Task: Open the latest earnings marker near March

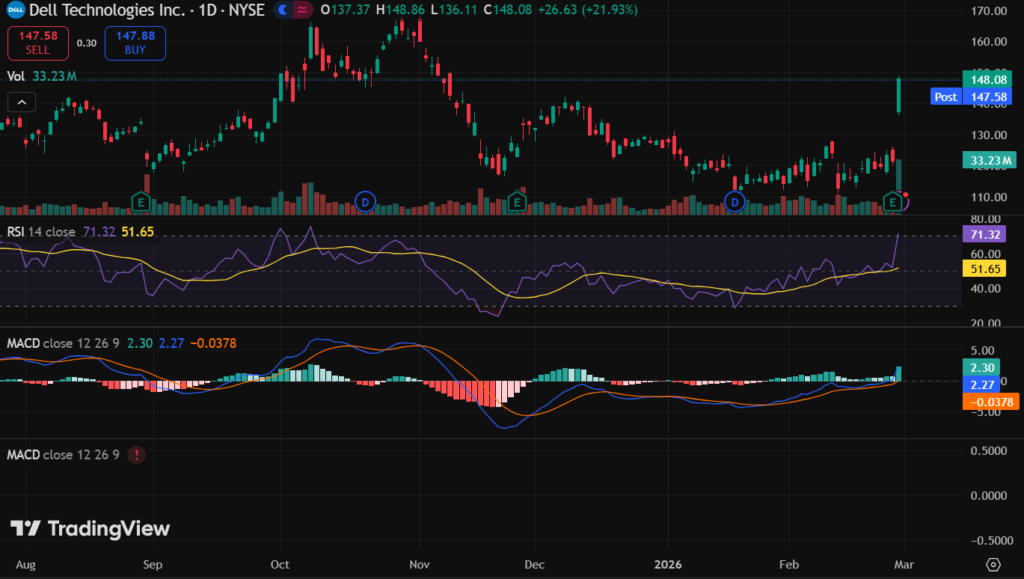Action: point(893,203)
